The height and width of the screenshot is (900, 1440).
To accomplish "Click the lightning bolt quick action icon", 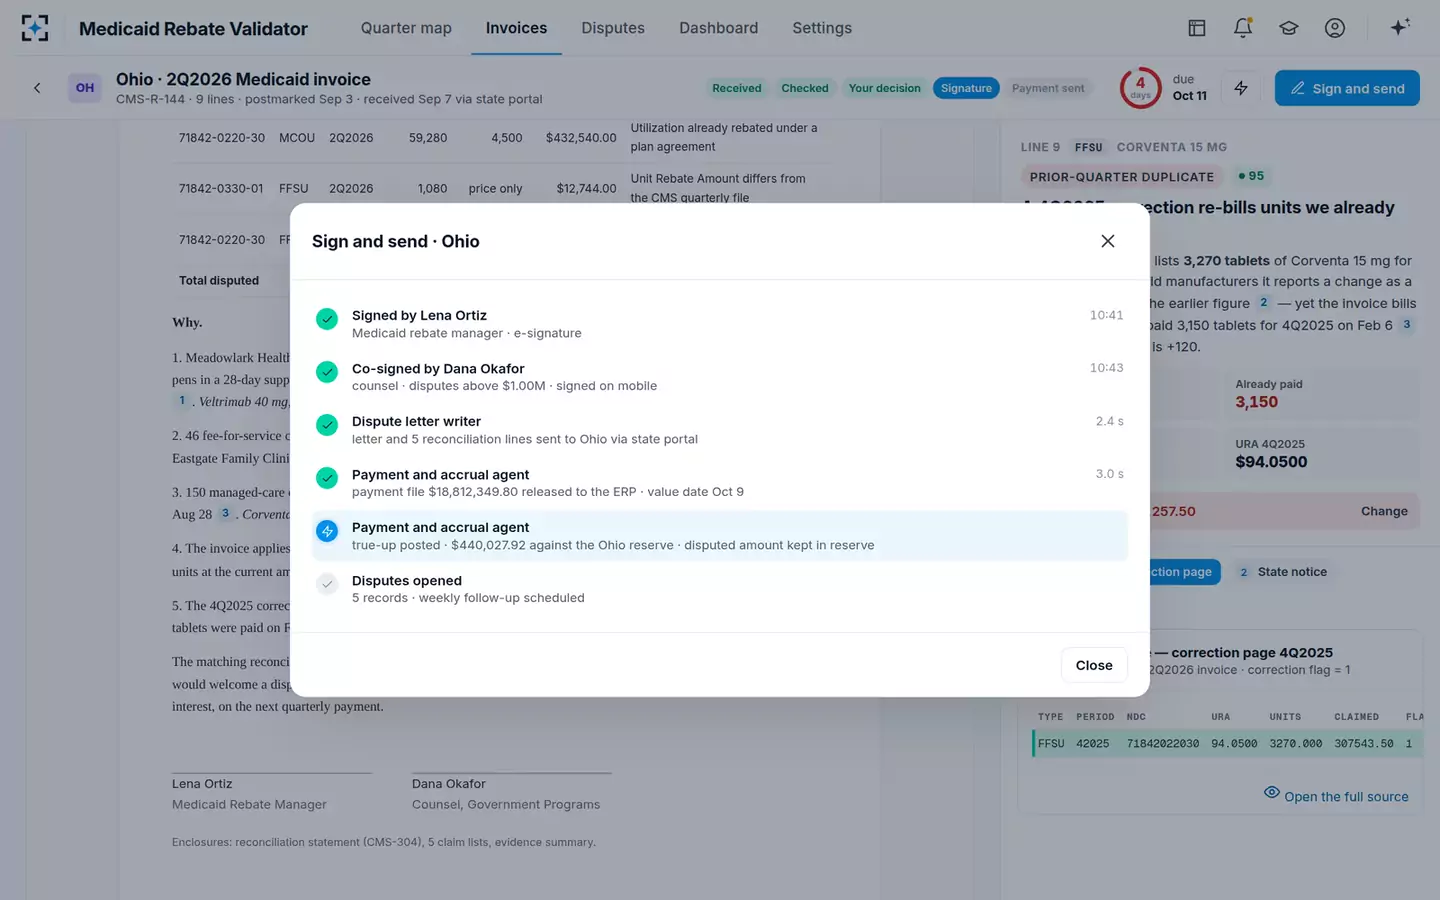I will pyautogui.click(x=1241, y=88).
